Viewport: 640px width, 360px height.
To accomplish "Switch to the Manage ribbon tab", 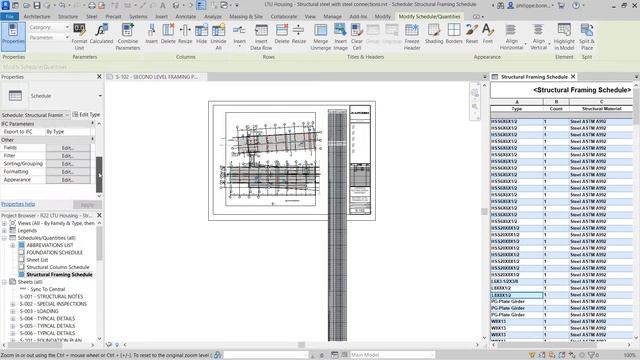I will tap(332, 17).
